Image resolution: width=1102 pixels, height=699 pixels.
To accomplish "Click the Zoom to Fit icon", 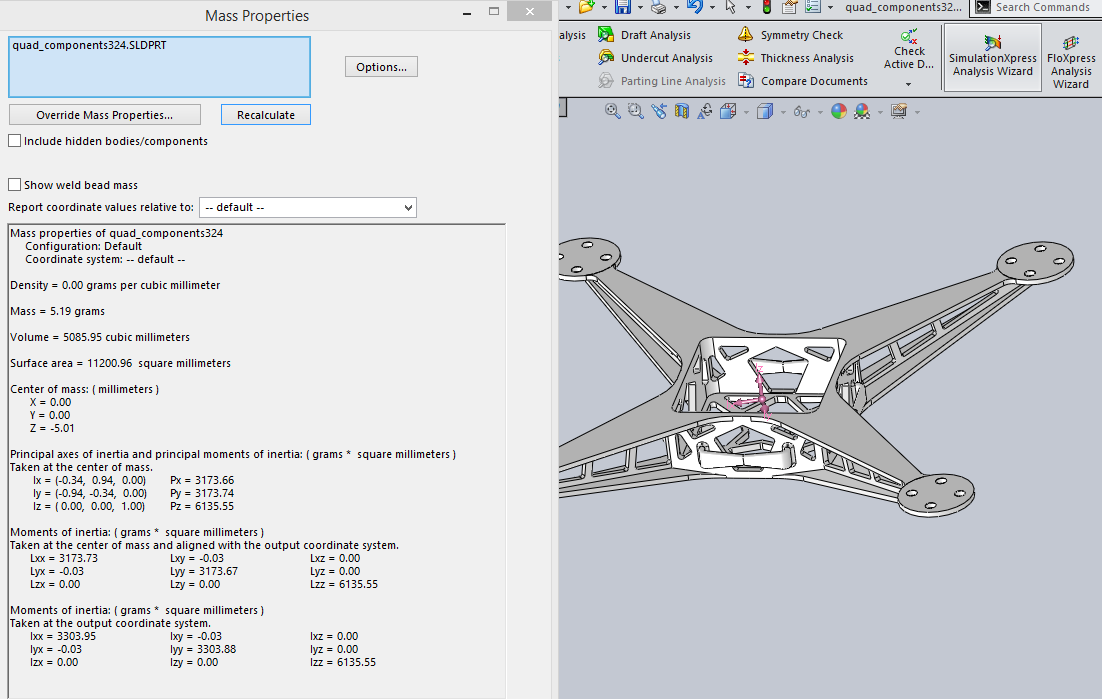I will (x=612, y=111).
